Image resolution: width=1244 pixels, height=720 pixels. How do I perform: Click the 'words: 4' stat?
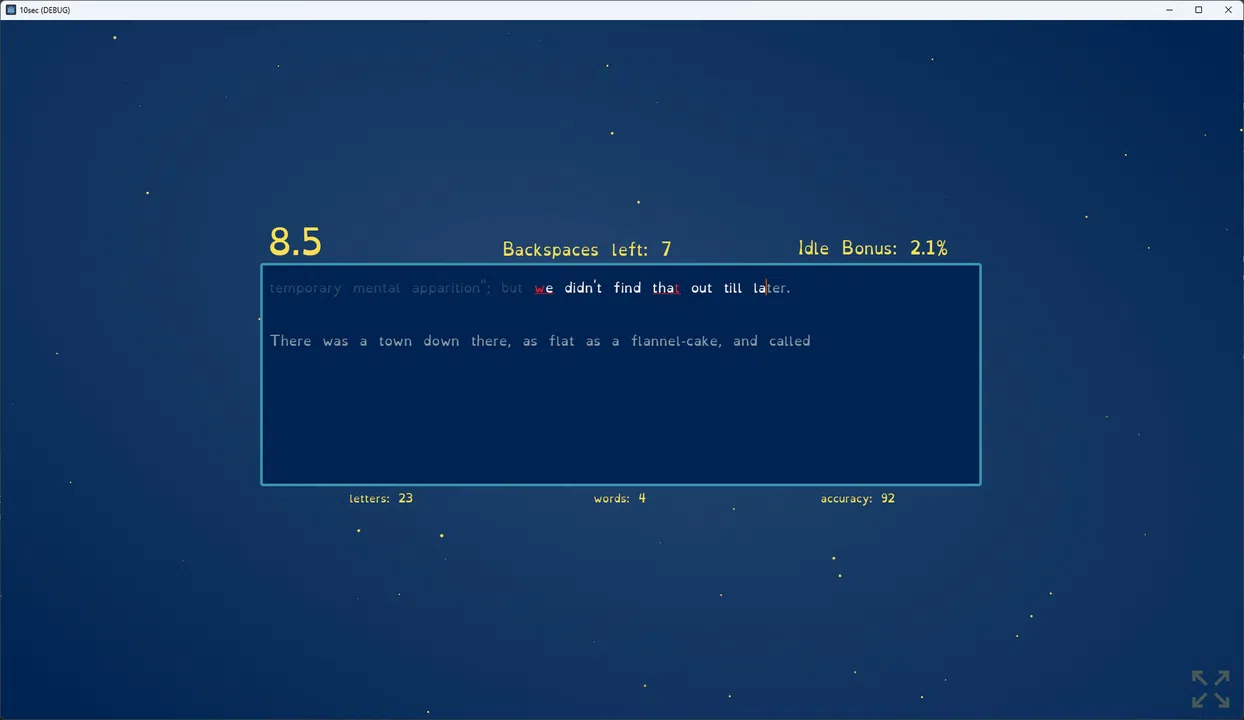(620, 498)
